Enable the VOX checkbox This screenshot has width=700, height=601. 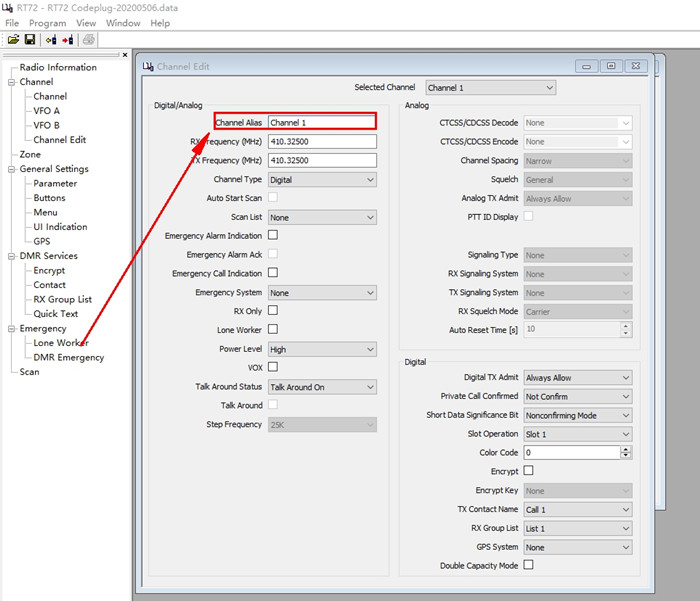coord(273,367)
